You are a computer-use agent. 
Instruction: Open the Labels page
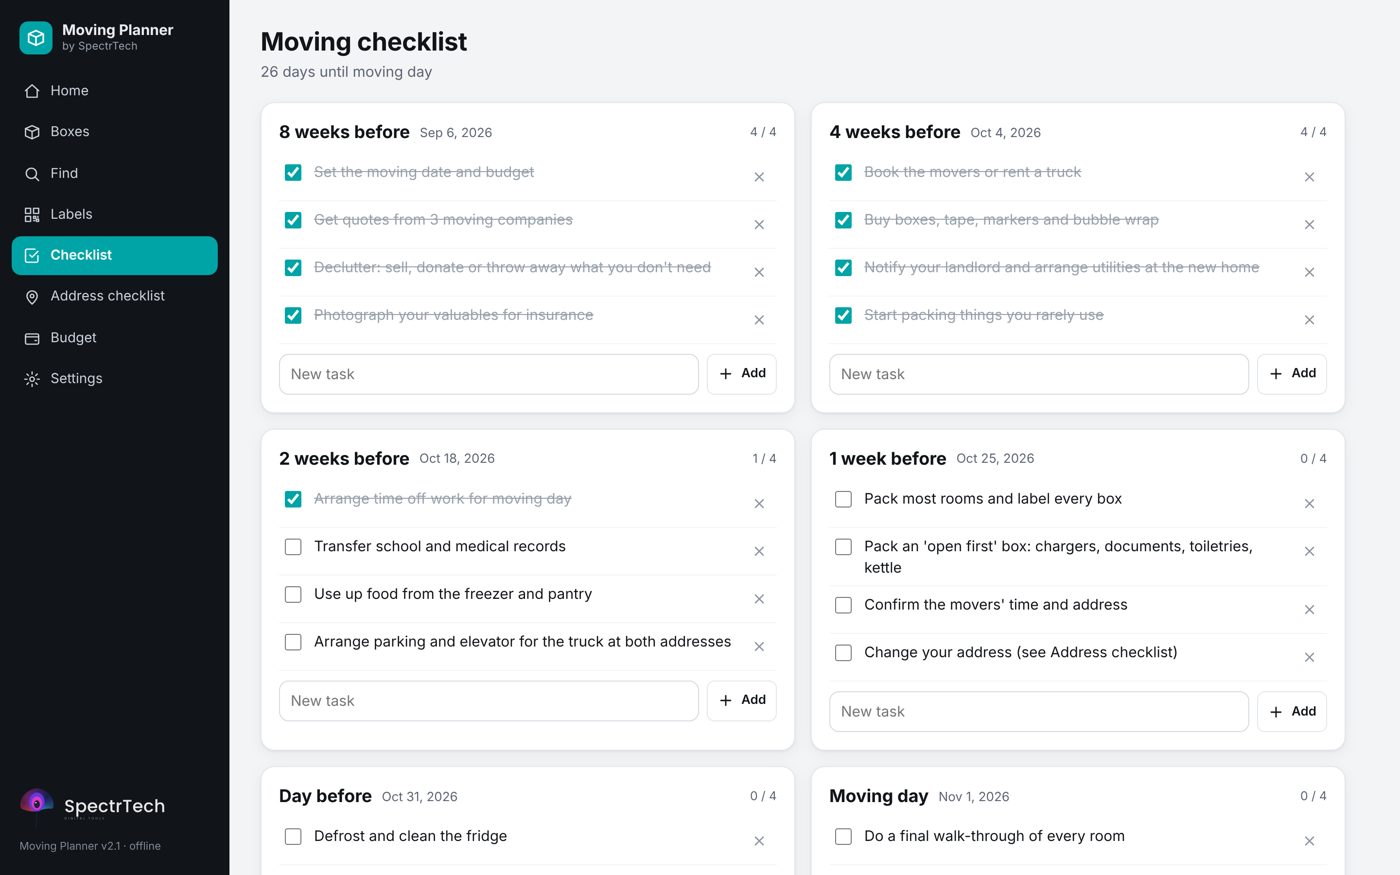pyautogui.click(x=115, y=215)
